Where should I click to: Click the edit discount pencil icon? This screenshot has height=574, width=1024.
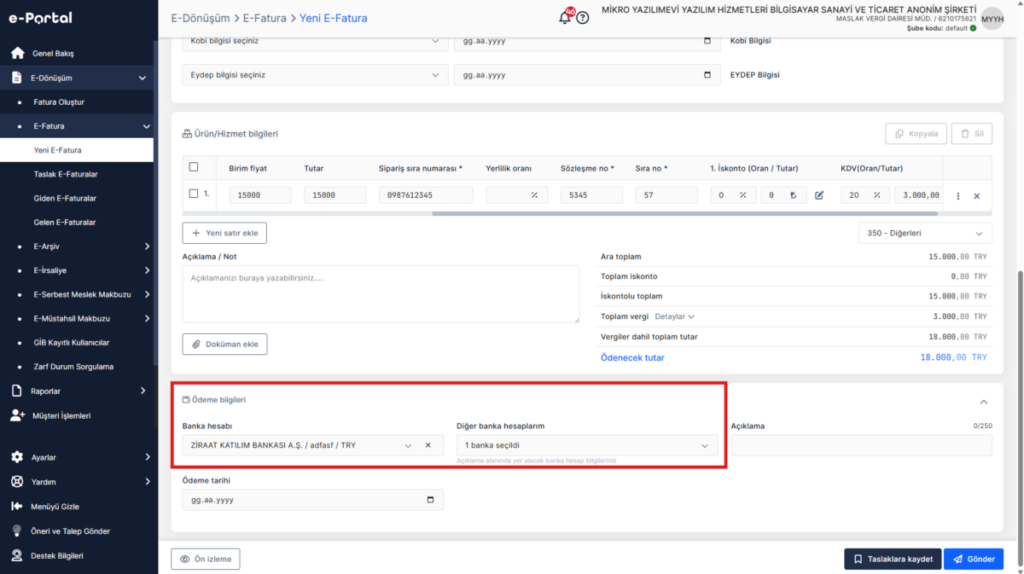[x=819, y=195]
